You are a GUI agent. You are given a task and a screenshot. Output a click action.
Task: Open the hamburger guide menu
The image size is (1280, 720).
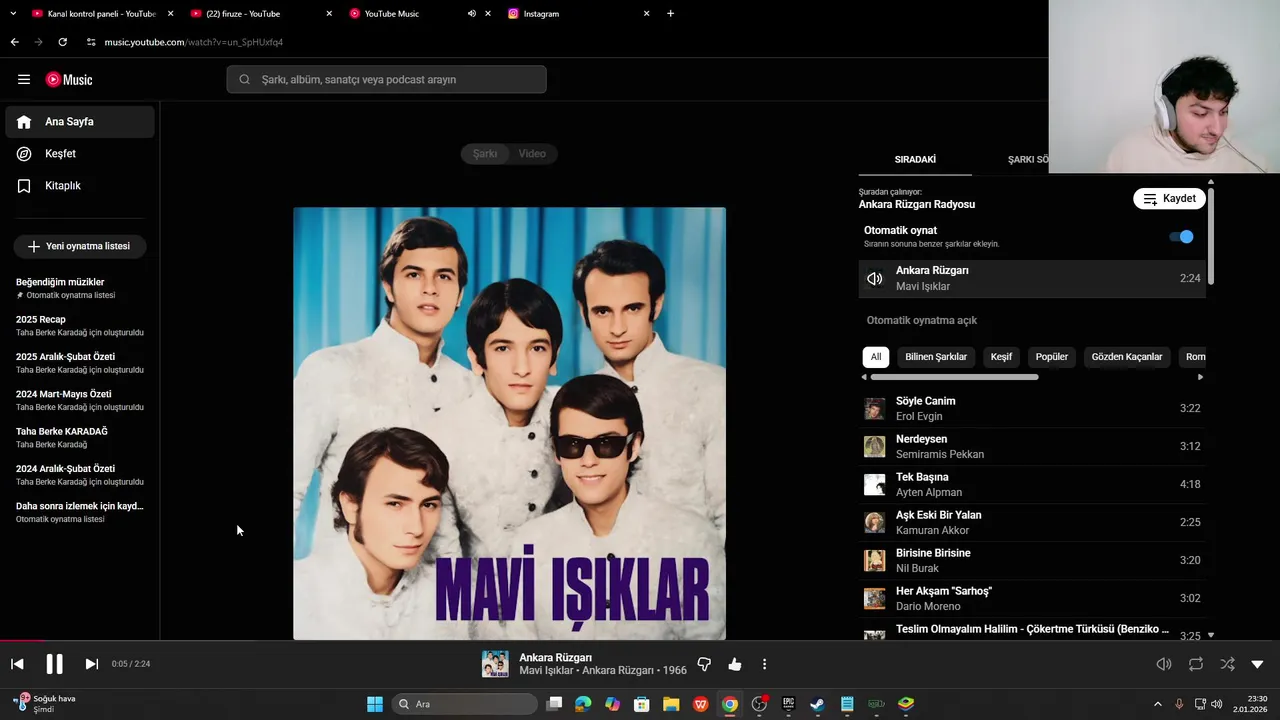coord(24,79)
